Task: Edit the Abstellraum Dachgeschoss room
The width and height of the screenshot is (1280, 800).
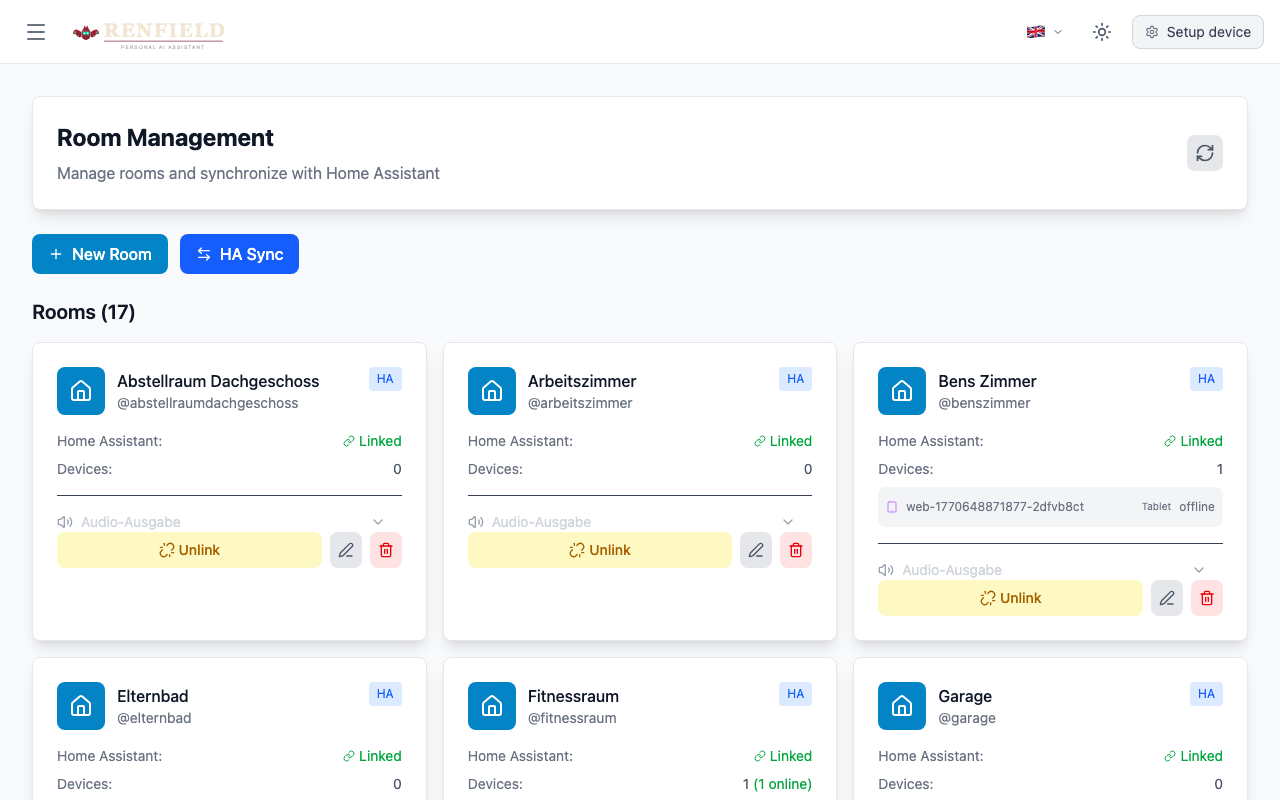Action: pos(346,550)
